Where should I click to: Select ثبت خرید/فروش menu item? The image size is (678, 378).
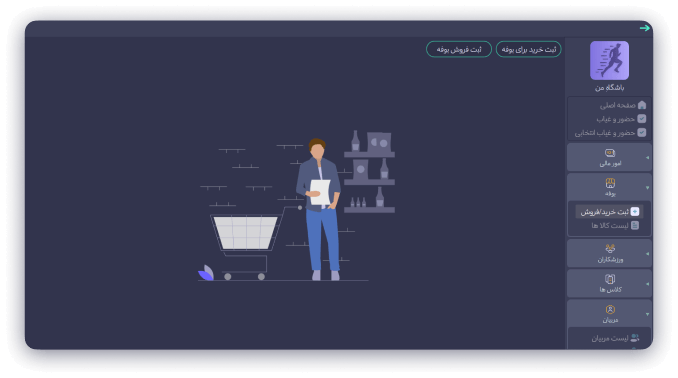pyautogui.click(x=609, y=212)
